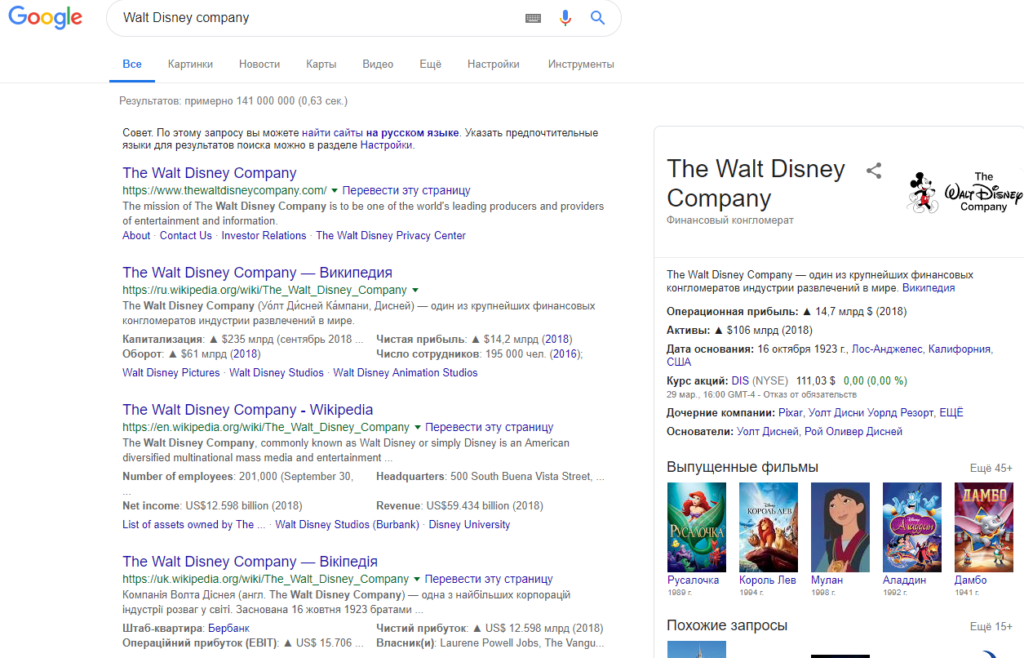Open the Investor Relations sitelink
The image size is (1024, 658).
pos(263,236)
